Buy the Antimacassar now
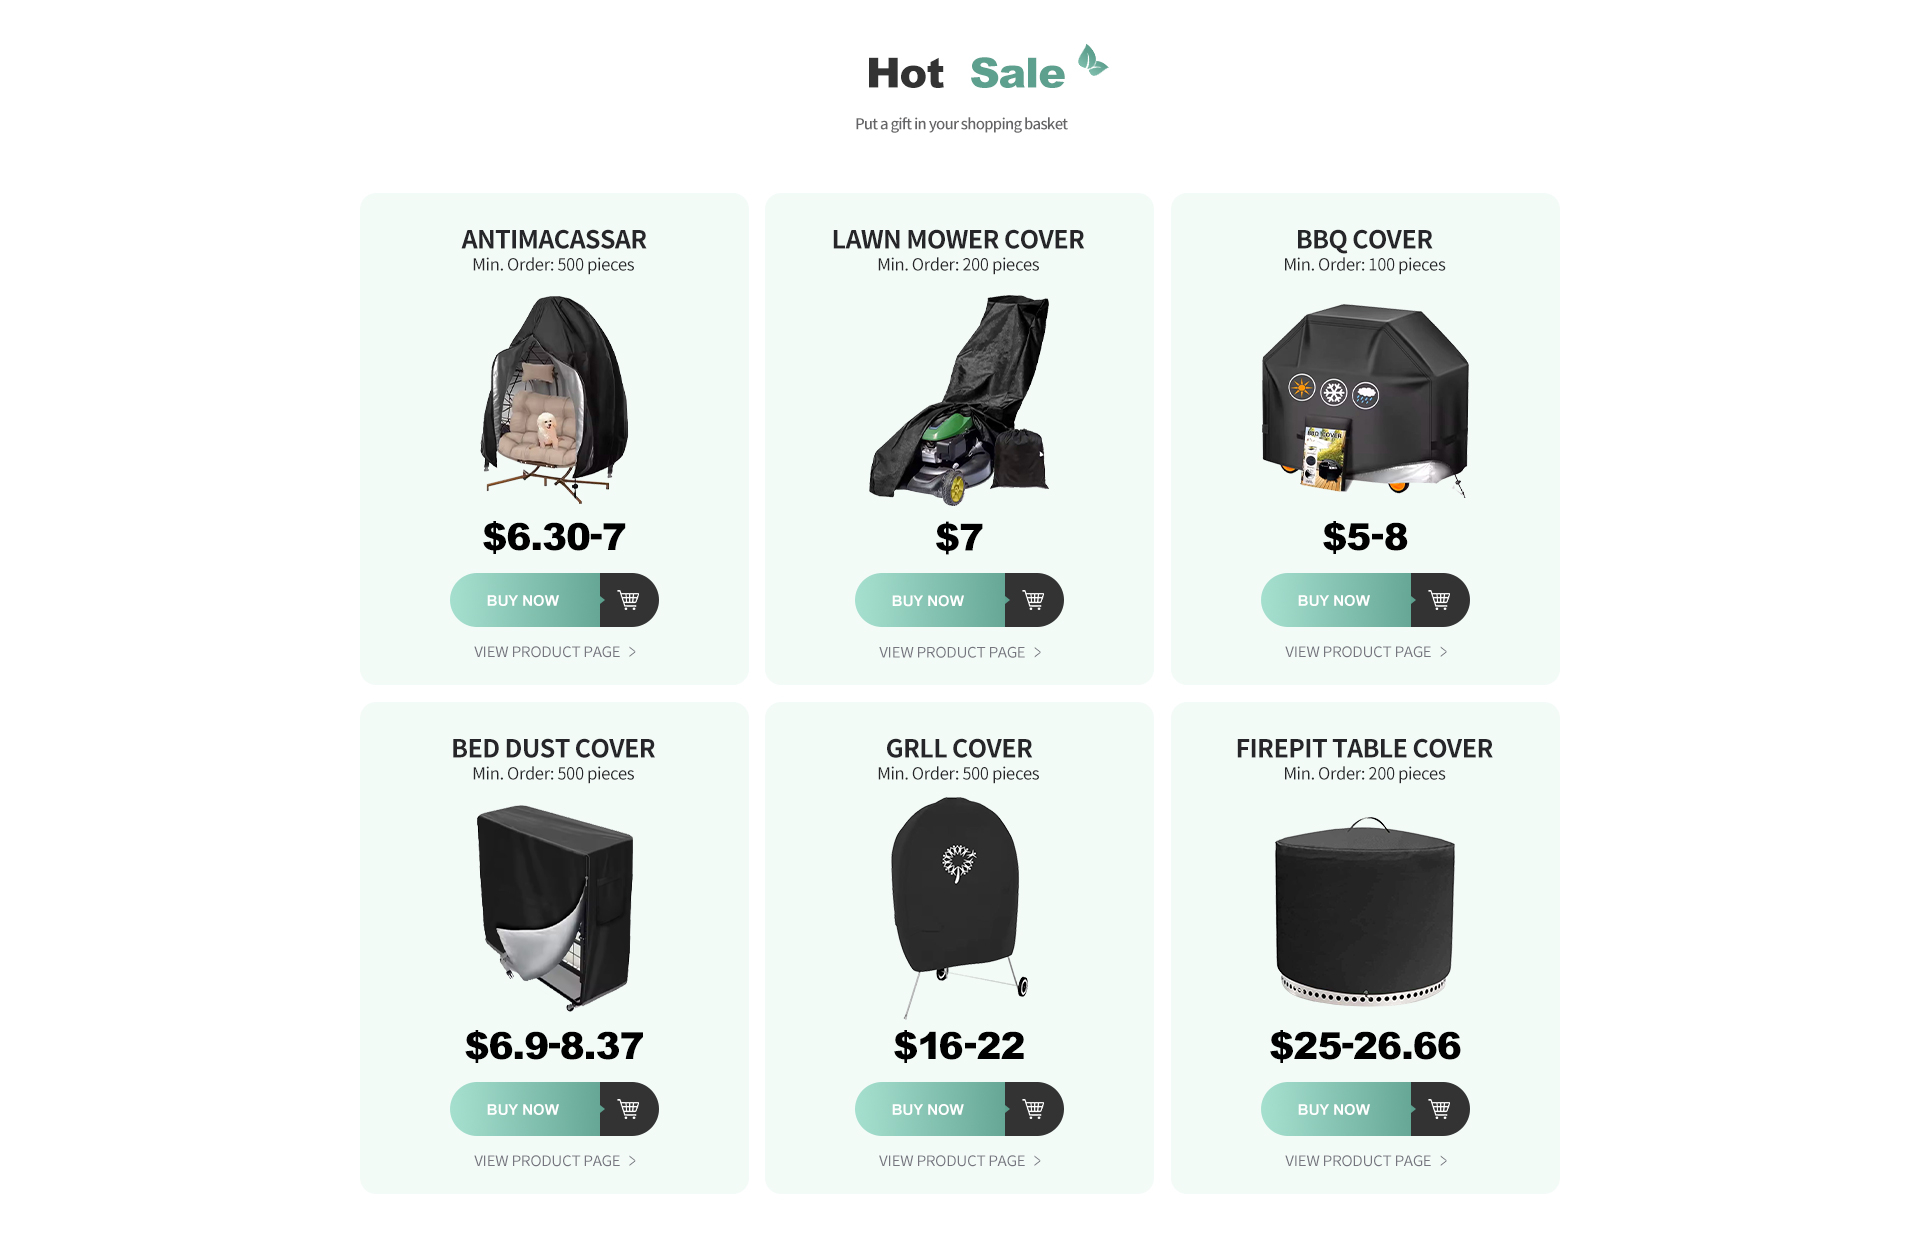The width and height of the screenshot is (1920, 1250). click(525, 600)
